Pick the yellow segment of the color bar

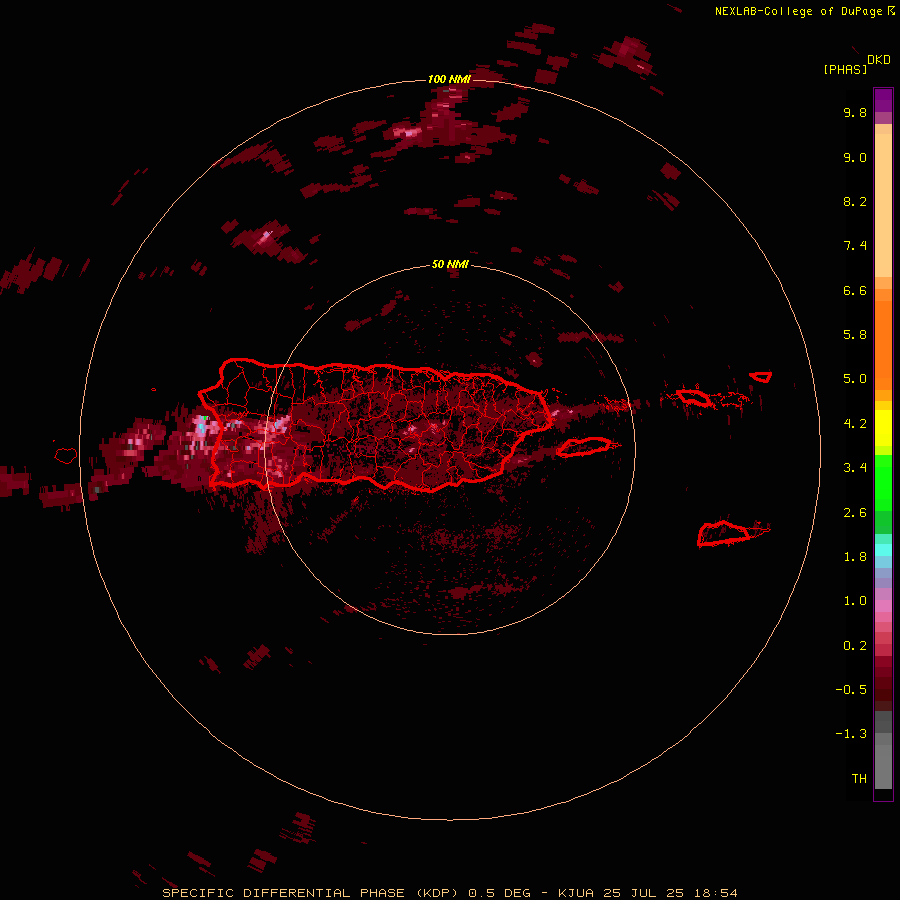coord(883,428)
